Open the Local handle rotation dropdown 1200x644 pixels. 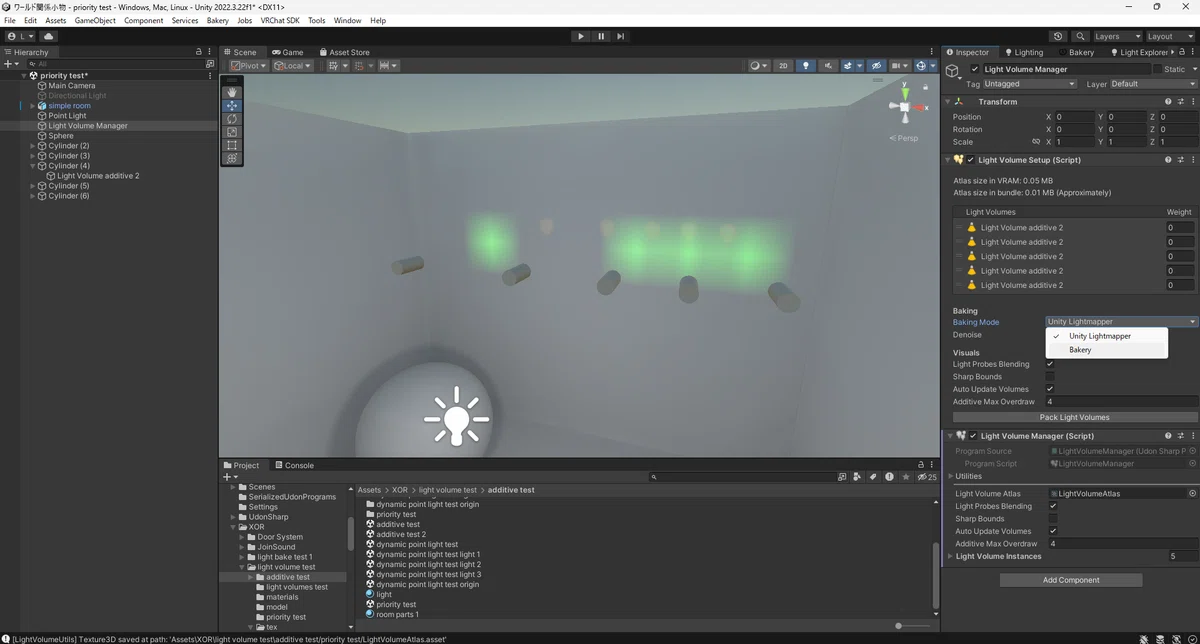click(x=293, y=66)
